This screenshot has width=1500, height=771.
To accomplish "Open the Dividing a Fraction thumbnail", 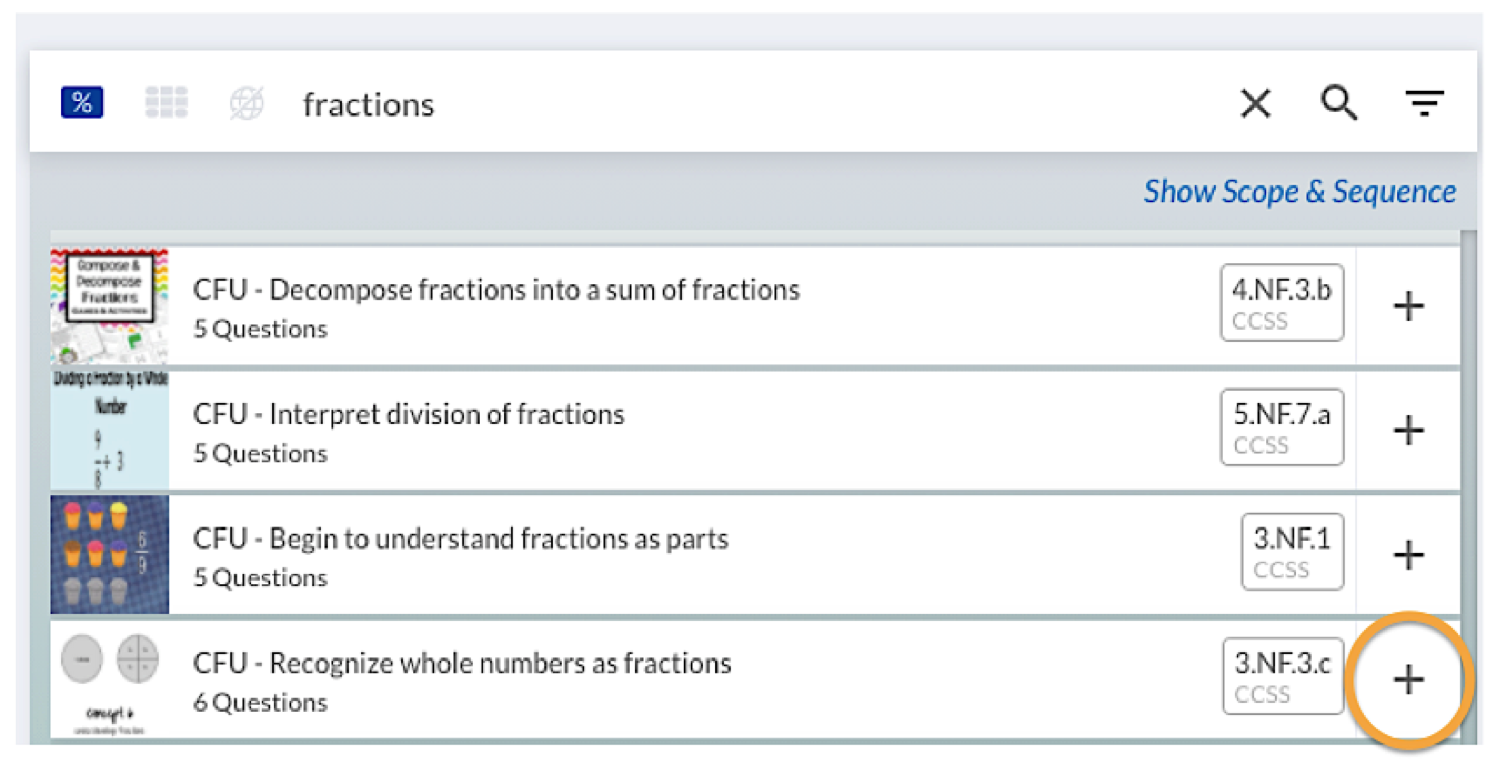I will [110, 430].
